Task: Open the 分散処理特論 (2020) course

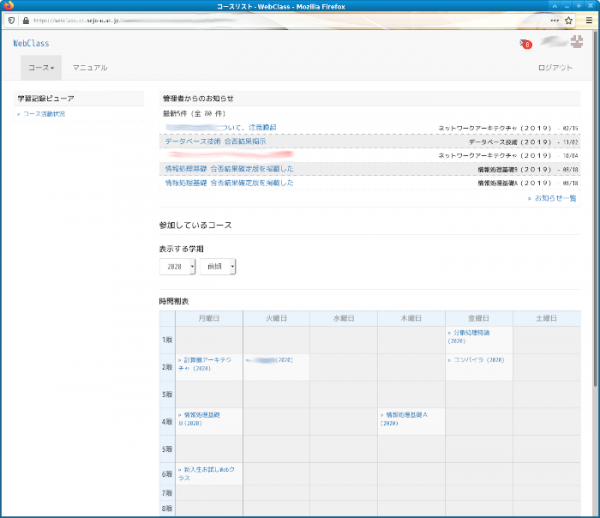Action: [x=469, y=337]
